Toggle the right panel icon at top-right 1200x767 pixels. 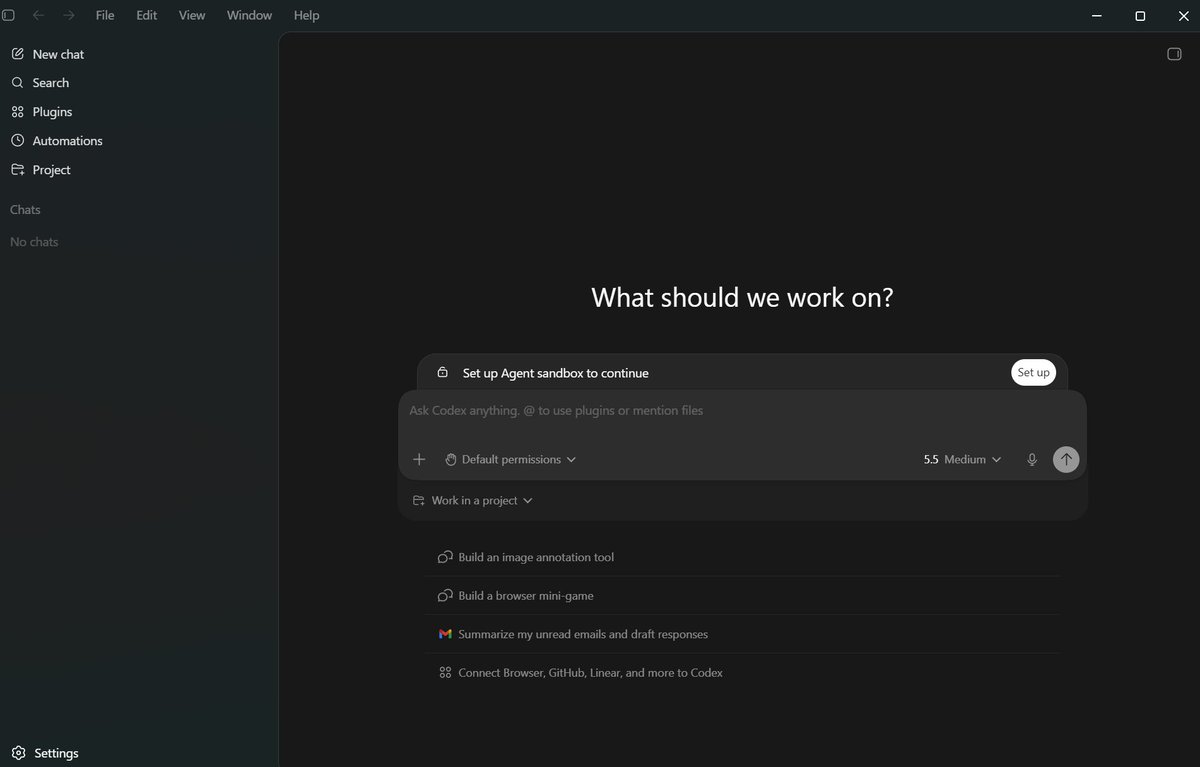[1175, 54]
